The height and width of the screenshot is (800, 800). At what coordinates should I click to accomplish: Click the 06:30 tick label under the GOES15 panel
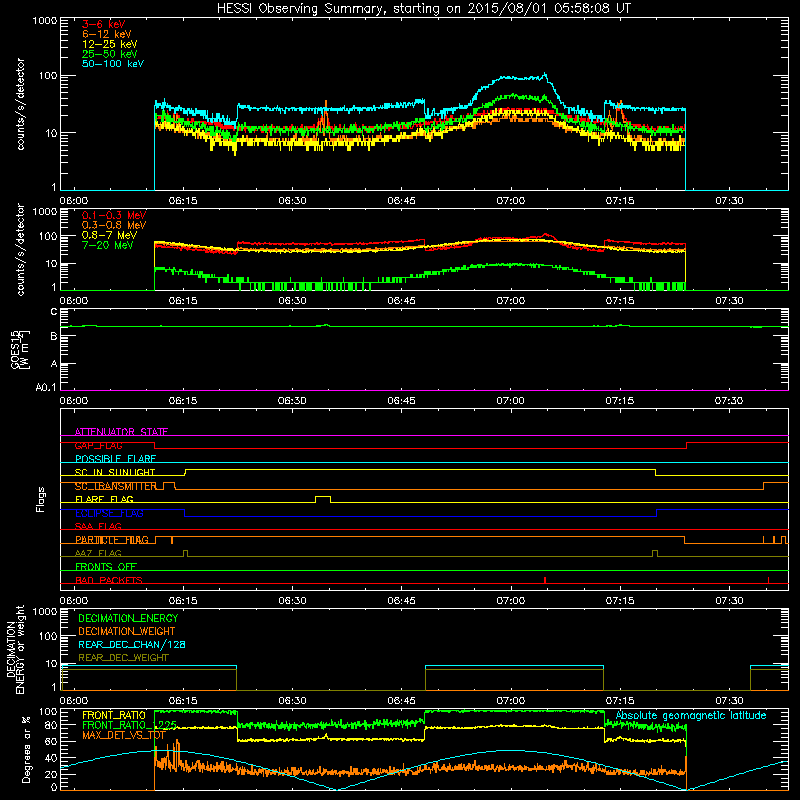[x=292, y=401]
